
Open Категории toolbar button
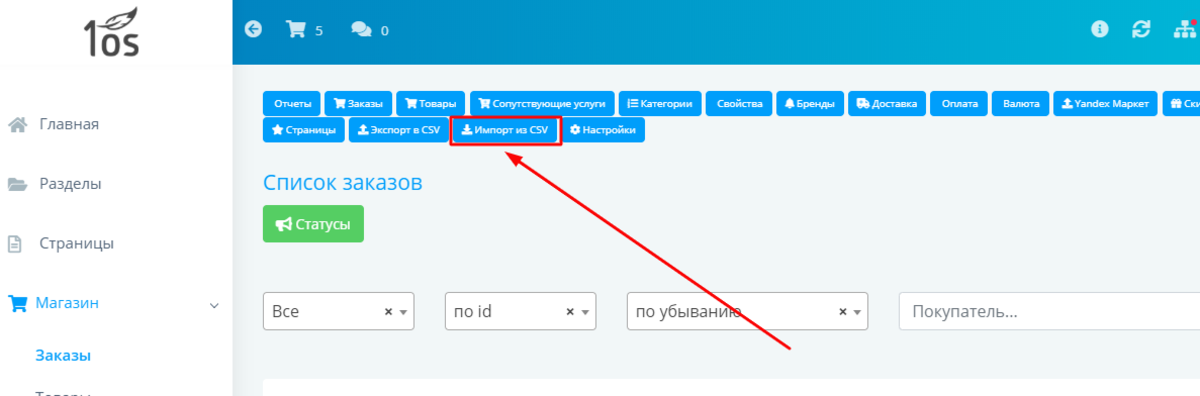(x=660, y=103)
